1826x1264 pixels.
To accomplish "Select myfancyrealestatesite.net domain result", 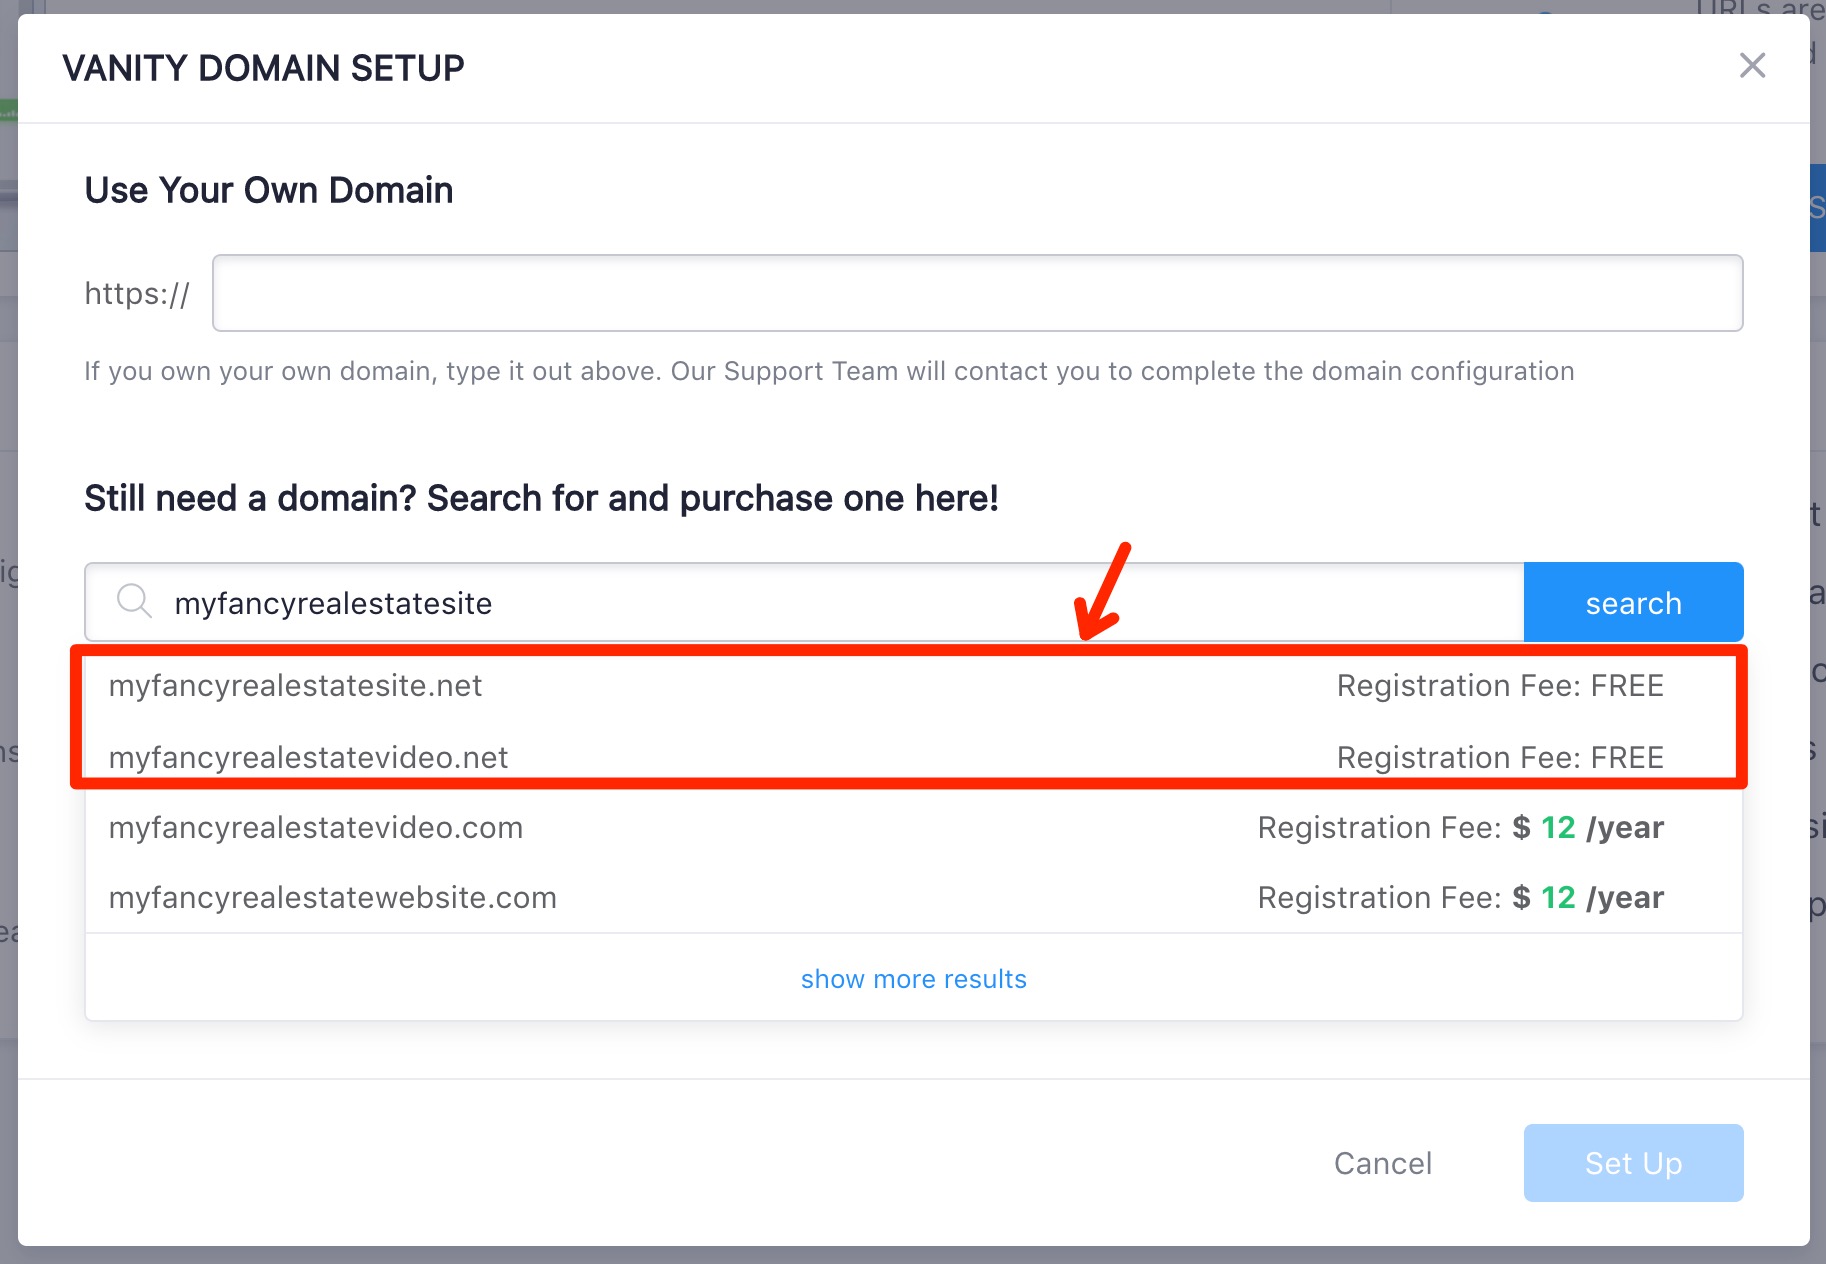I will 913,686.
